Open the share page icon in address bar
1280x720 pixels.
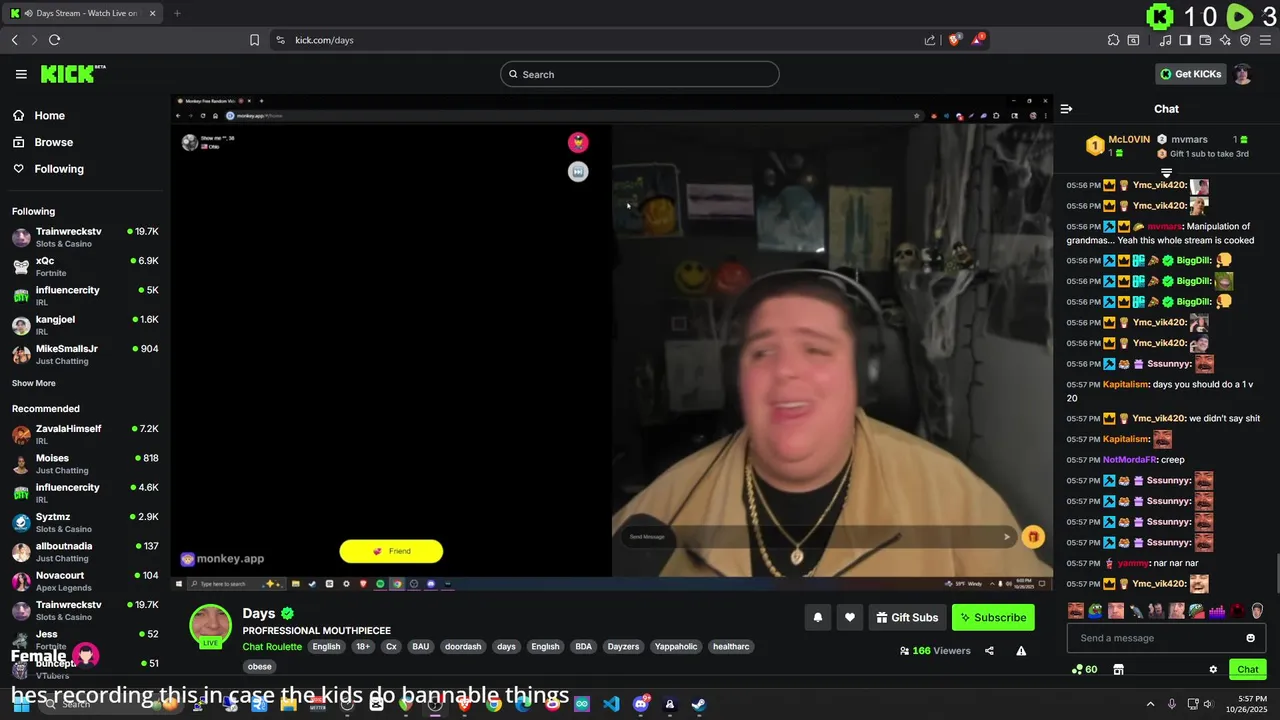point(930,40)
